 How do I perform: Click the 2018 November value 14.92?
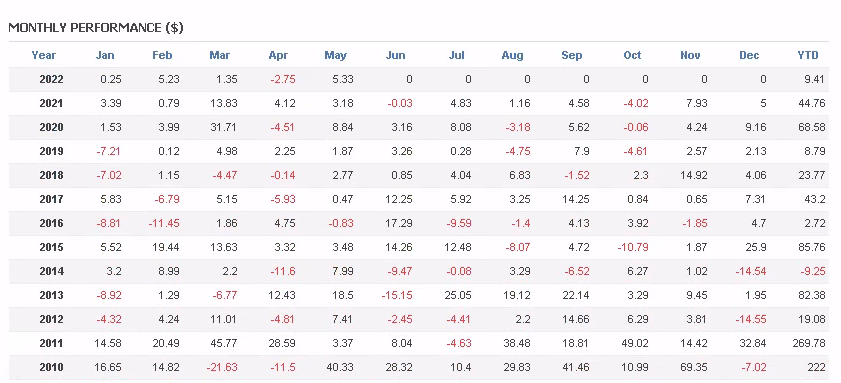694,175
